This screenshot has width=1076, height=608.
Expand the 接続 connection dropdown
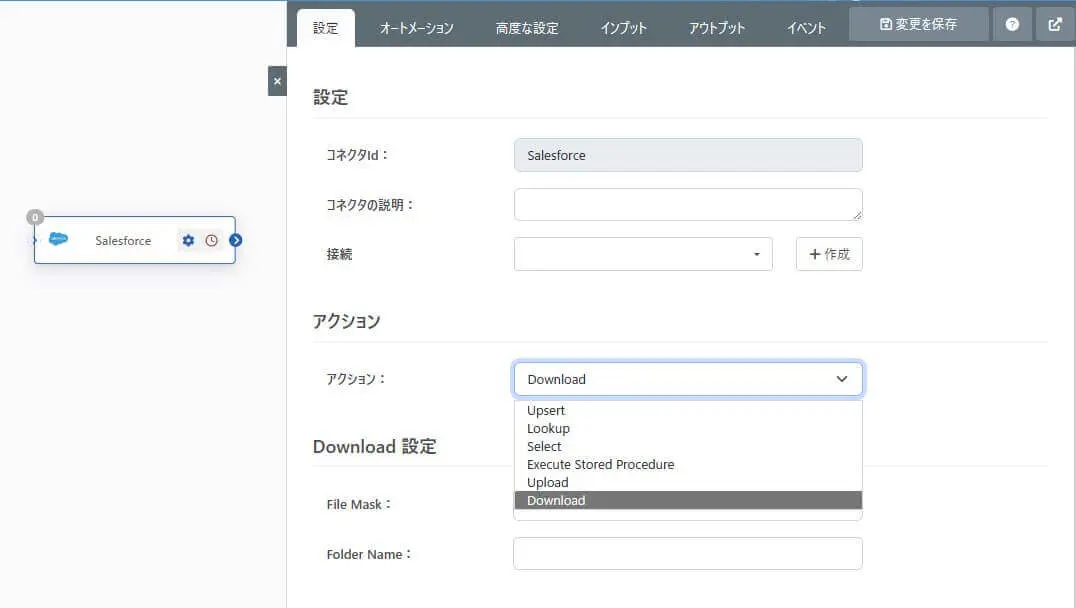[643, 254]
